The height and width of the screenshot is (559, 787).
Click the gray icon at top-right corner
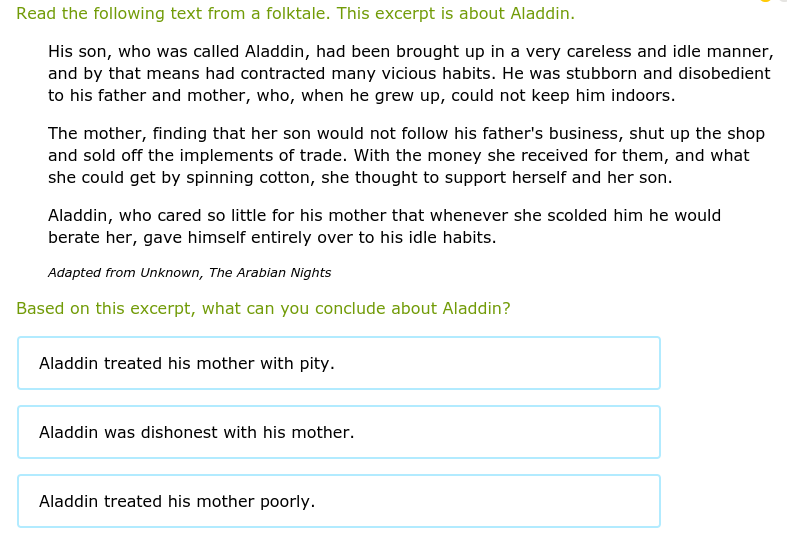pyautogui.click(x=782, y=2)
